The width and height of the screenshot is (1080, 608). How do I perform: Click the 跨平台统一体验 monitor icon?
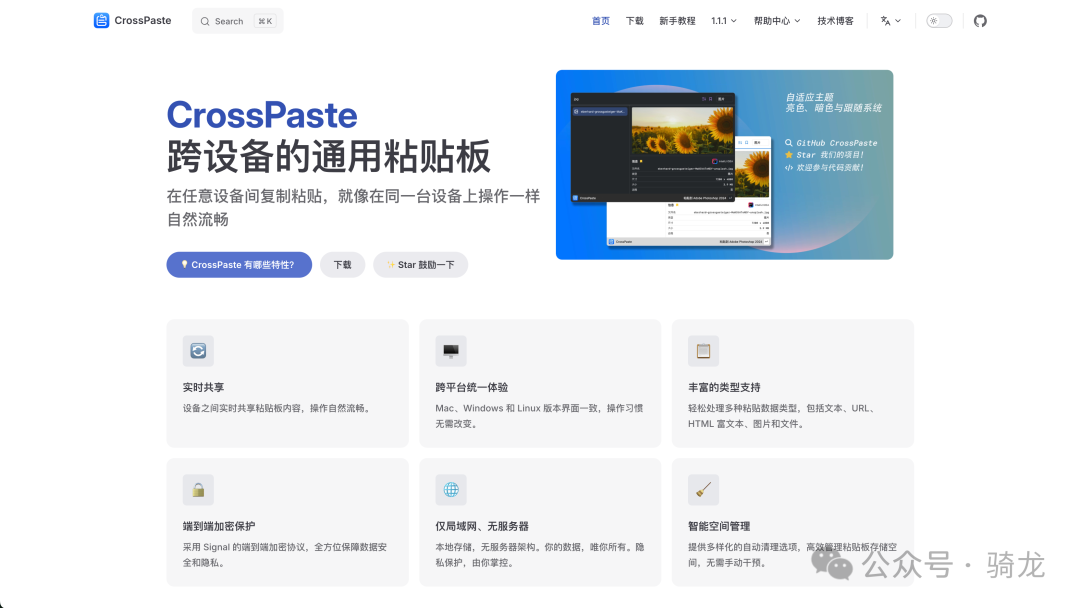point(451,351)
